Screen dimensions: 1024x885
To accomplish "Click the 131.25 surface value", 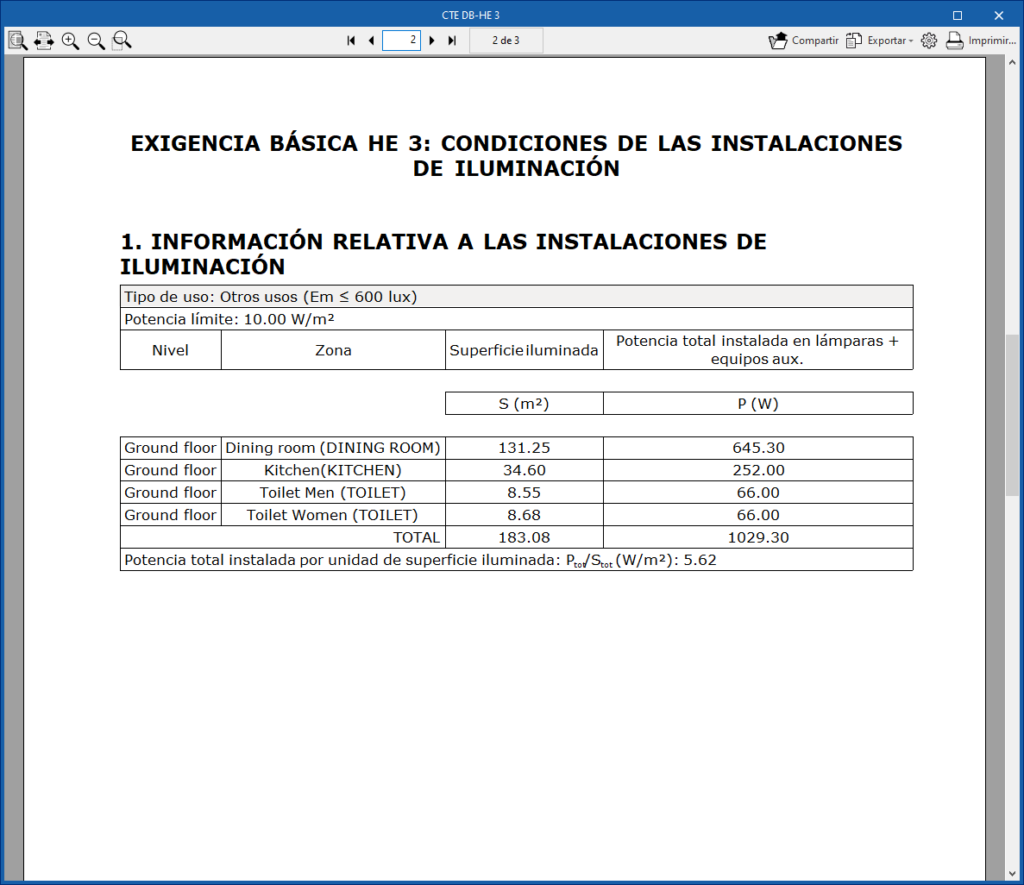I will click(524, 448).
